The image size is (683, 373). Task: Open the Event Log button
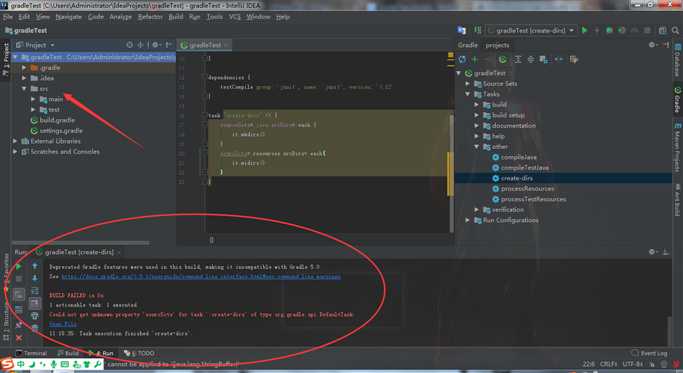click(x=649, y=353)
